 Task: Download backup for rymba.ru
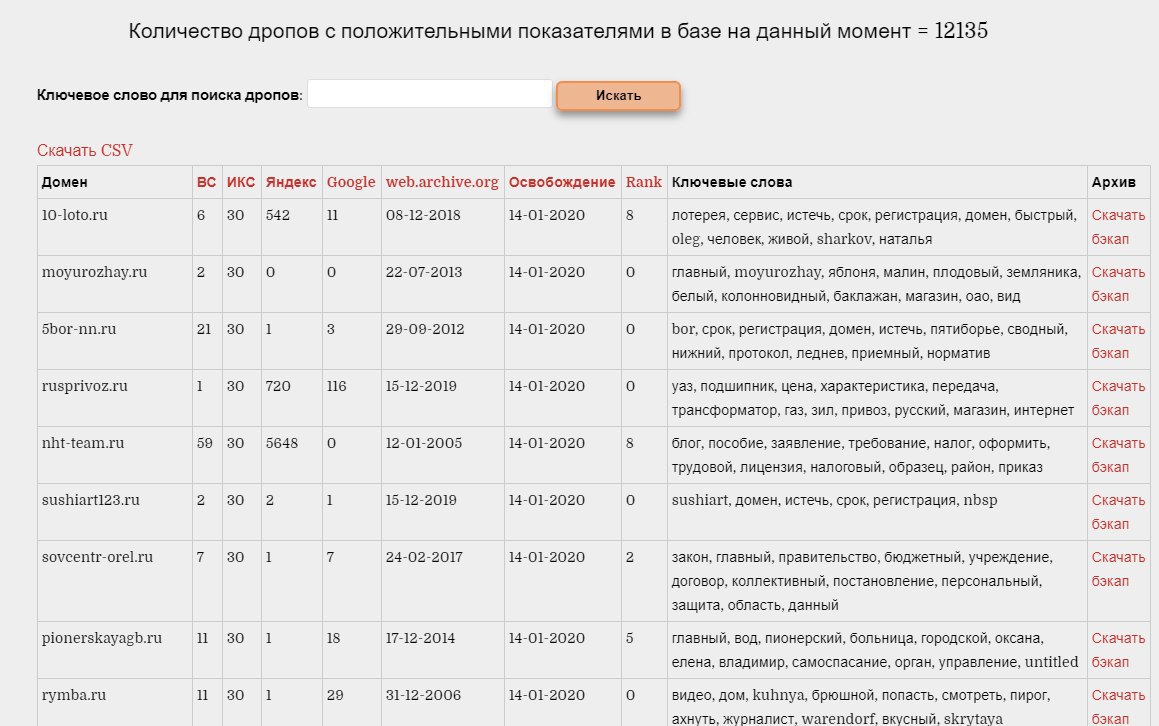pos(1118,707)
